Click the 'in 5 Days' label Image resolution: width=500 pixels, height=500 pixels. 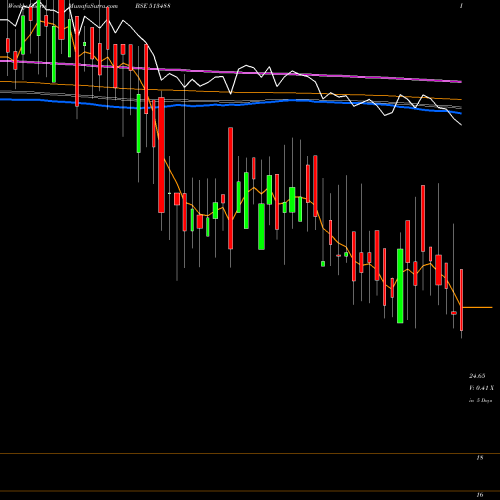480,400
